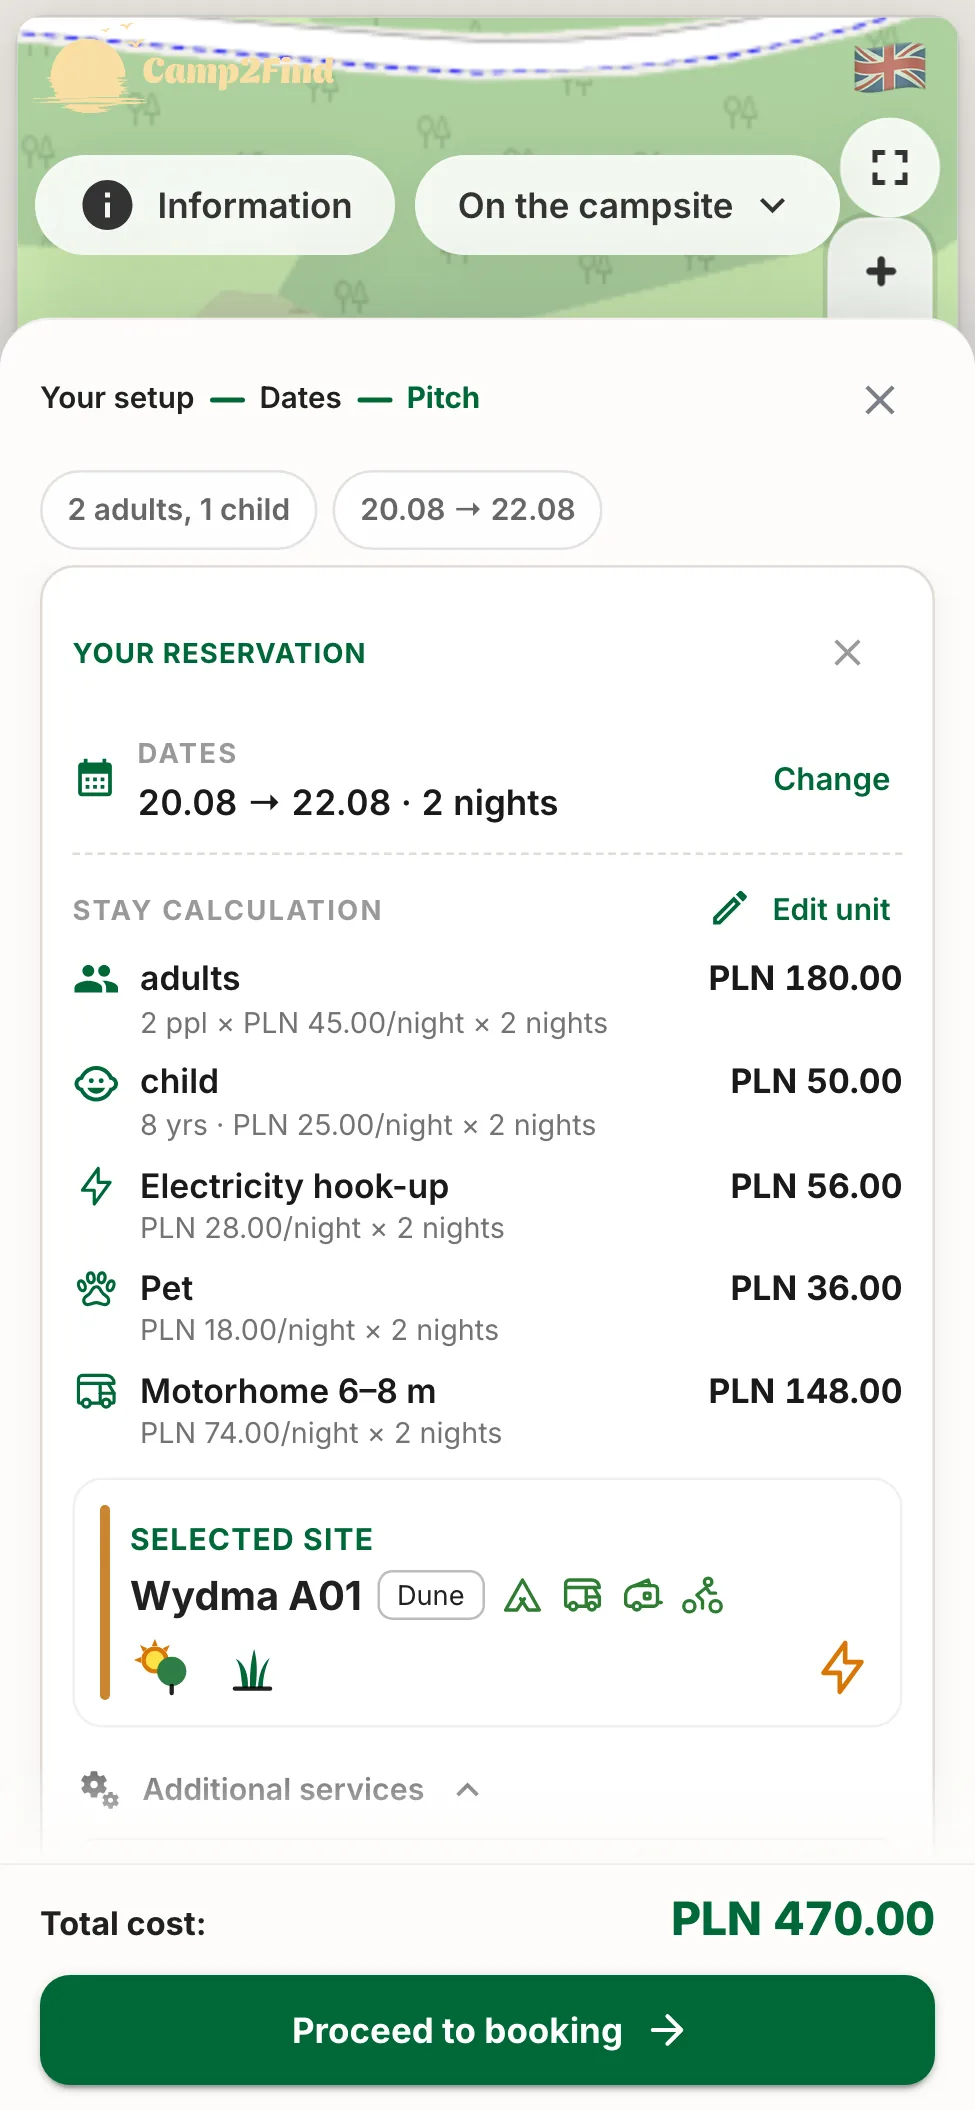
Task: Click the sun and tree shade icon
Action: [x=161, y=1667]
